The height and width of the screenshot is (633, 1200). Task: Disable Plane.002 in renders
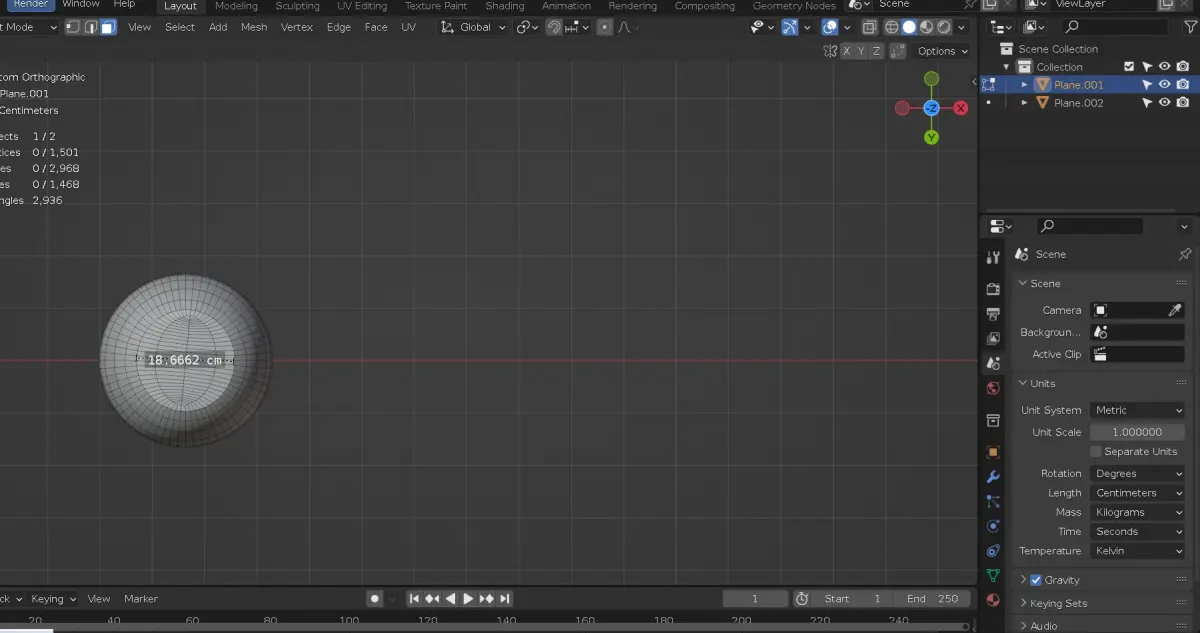[x=1183, y=103]
